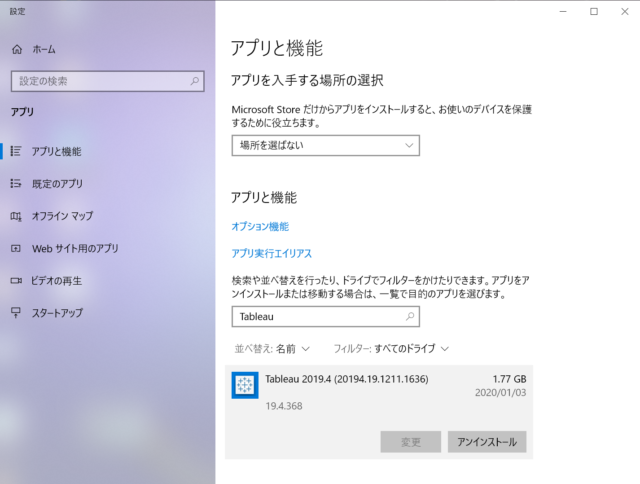This screenshot has width=640, height=484.
Task: Click the 既定のアプリ icon in sidebar
Action: [16, 183]
